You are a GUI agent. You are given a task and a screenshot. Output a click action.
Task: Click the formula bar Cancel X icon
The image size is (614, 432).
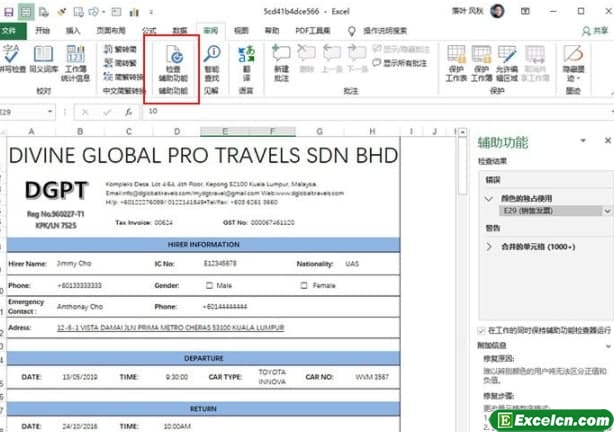tap(85, 112)
